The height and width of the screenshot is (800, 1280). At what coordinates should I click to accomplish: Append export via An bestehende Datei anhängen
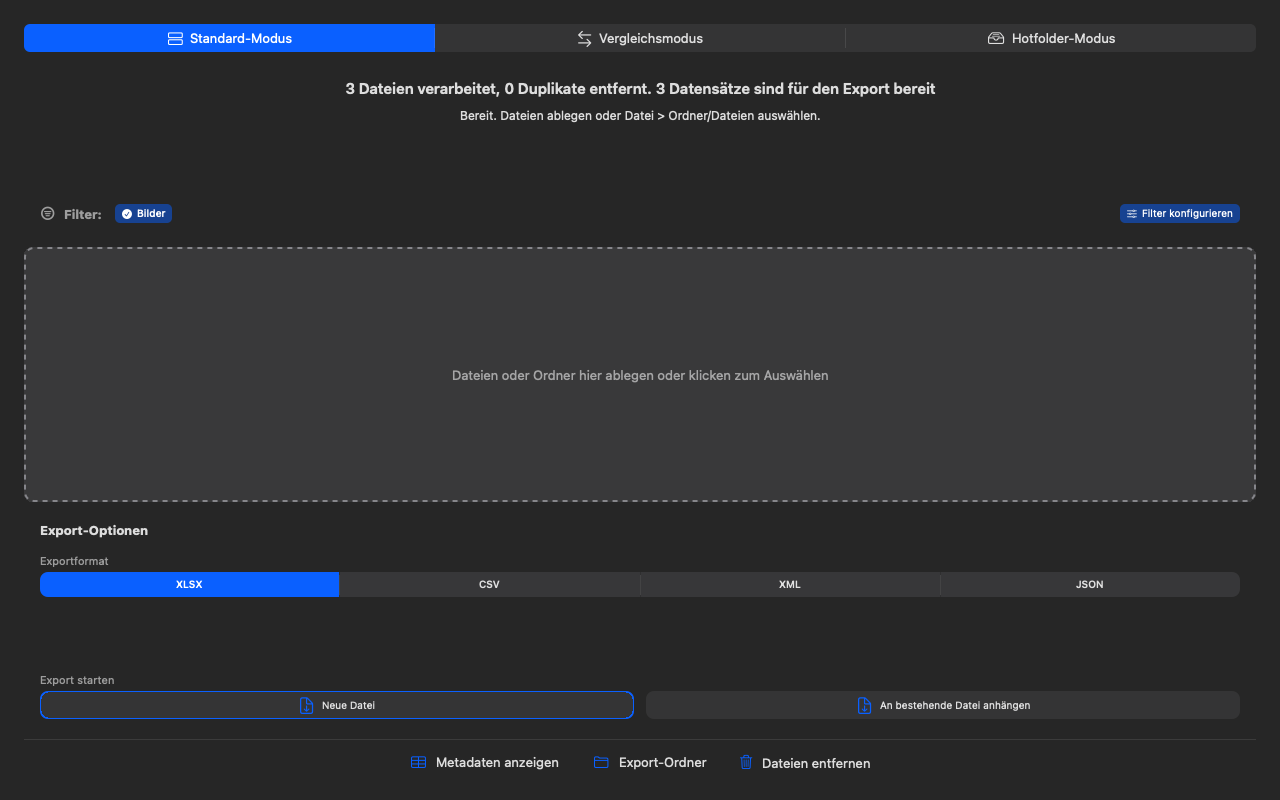[943, 705]
